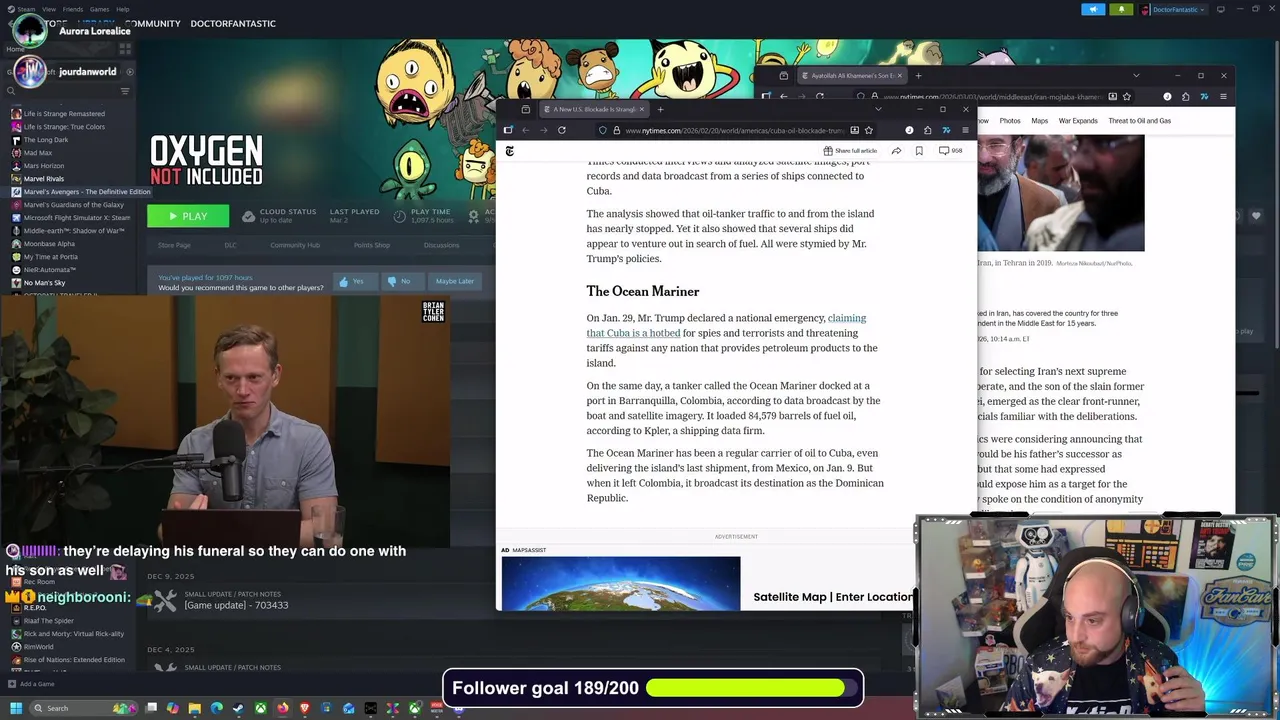Select Mad Max in game list
The width and height of the screenshot is (1280, 720).
(38, 153)
